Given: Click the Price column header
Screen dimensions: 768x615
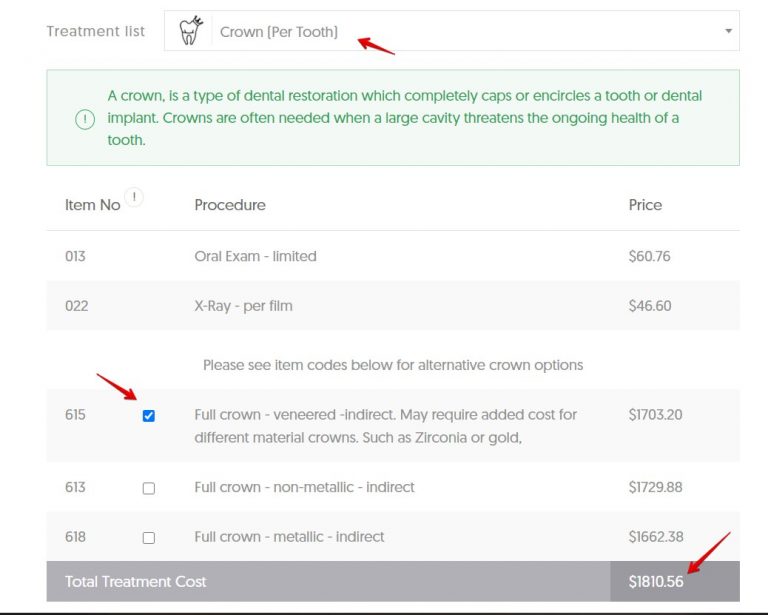Looking at the screenshot, I should tap(645, 205).
